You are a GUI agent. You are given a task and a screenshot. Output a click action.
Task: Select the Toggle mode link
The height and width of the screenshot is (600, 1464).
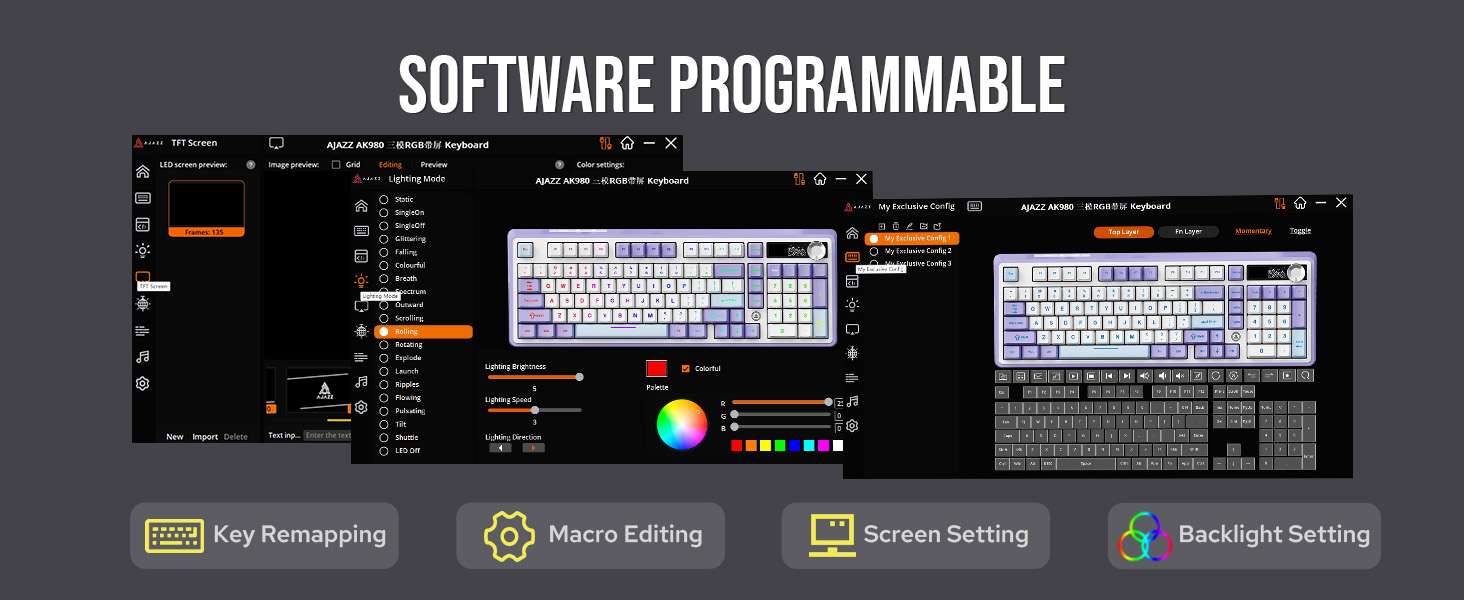click(1300, 231)
